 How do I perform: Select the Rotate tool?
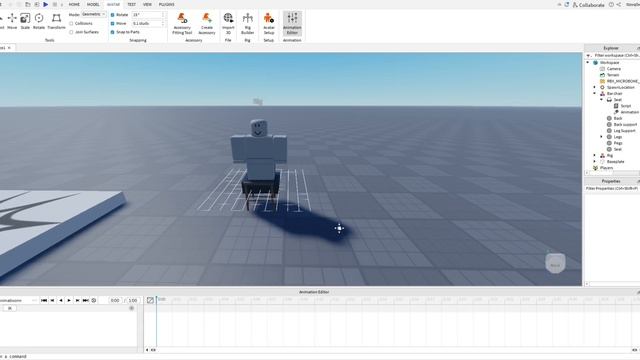click(39, 21)
